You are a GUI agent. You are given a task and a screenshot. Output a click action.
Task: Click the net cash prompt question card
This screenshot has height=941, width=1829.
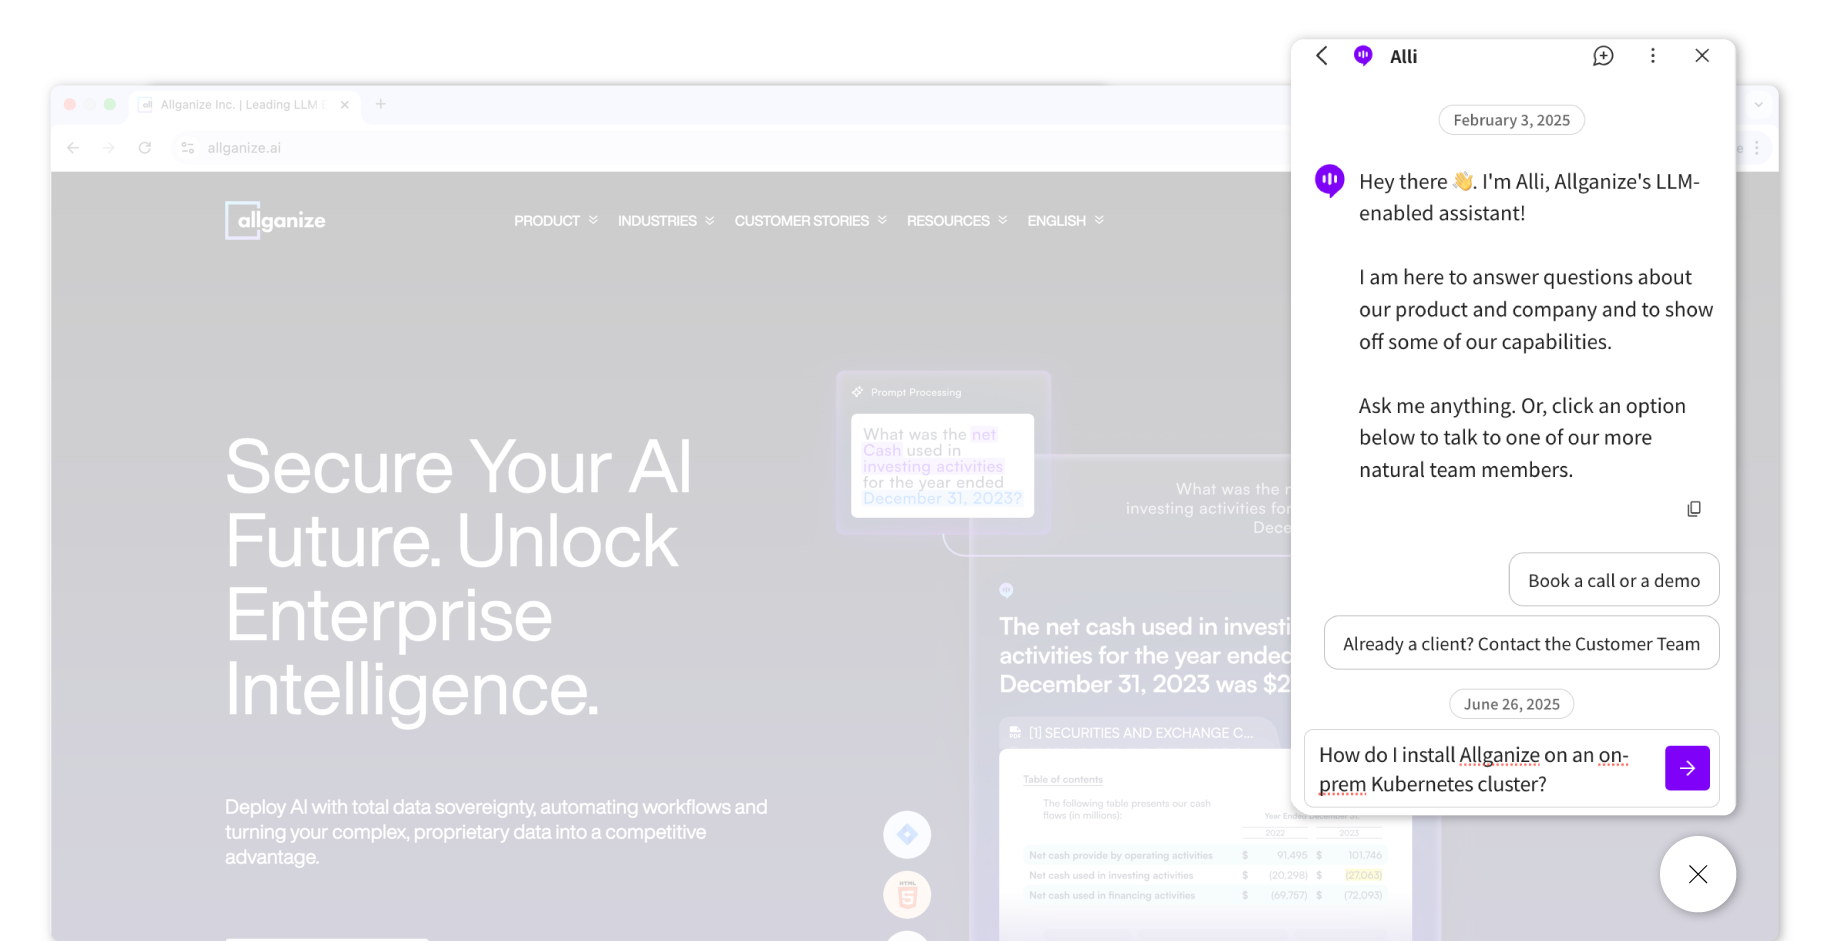point(942,466)
